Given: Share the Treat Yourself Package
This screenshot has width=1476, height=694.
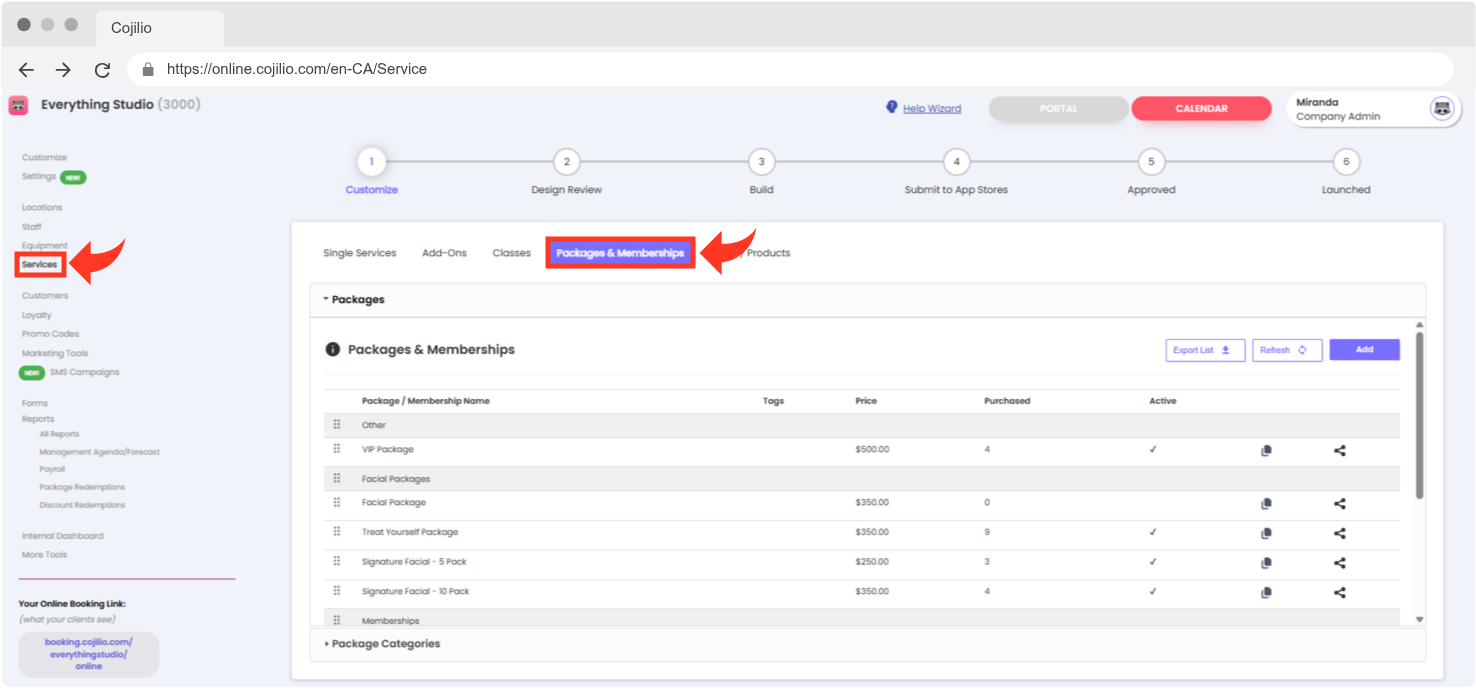Looking at the screenshot, I should (1340, 533).
